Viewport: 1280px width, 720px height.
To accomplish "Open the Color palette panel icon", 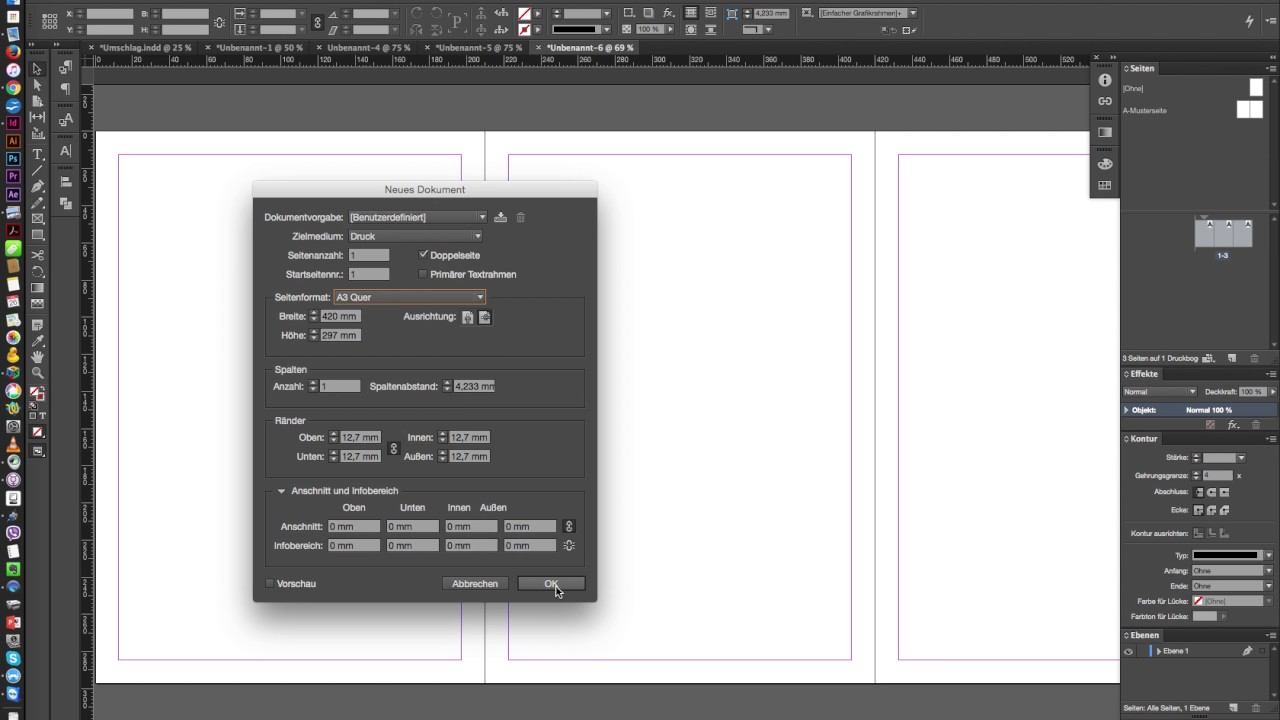I will 1105,164.
